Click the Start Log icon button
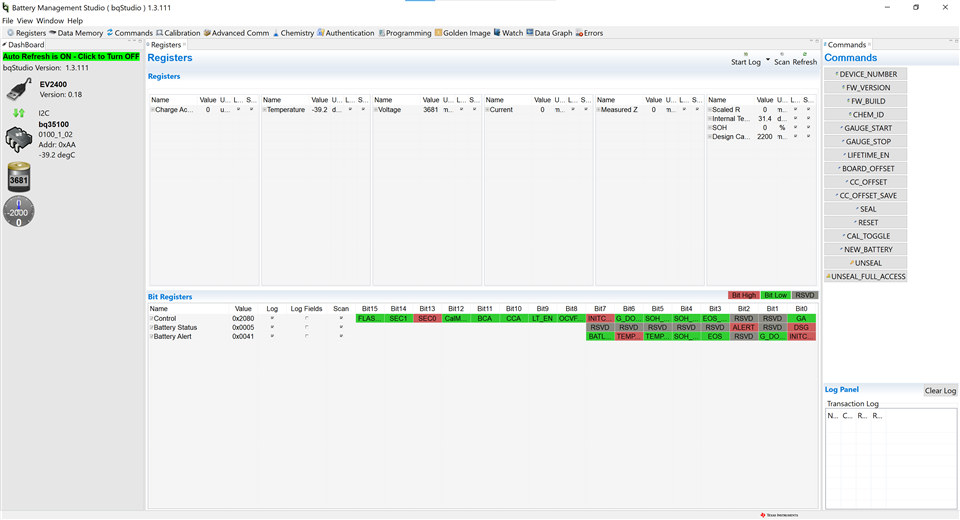 (x=746, y=59)
